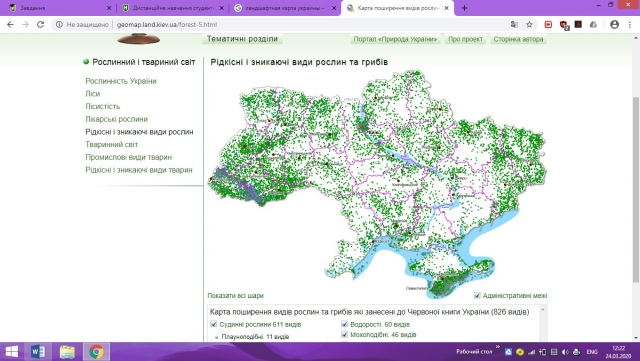
Task: Open the 'Лісистість' map section
Action: click(103, 106)
